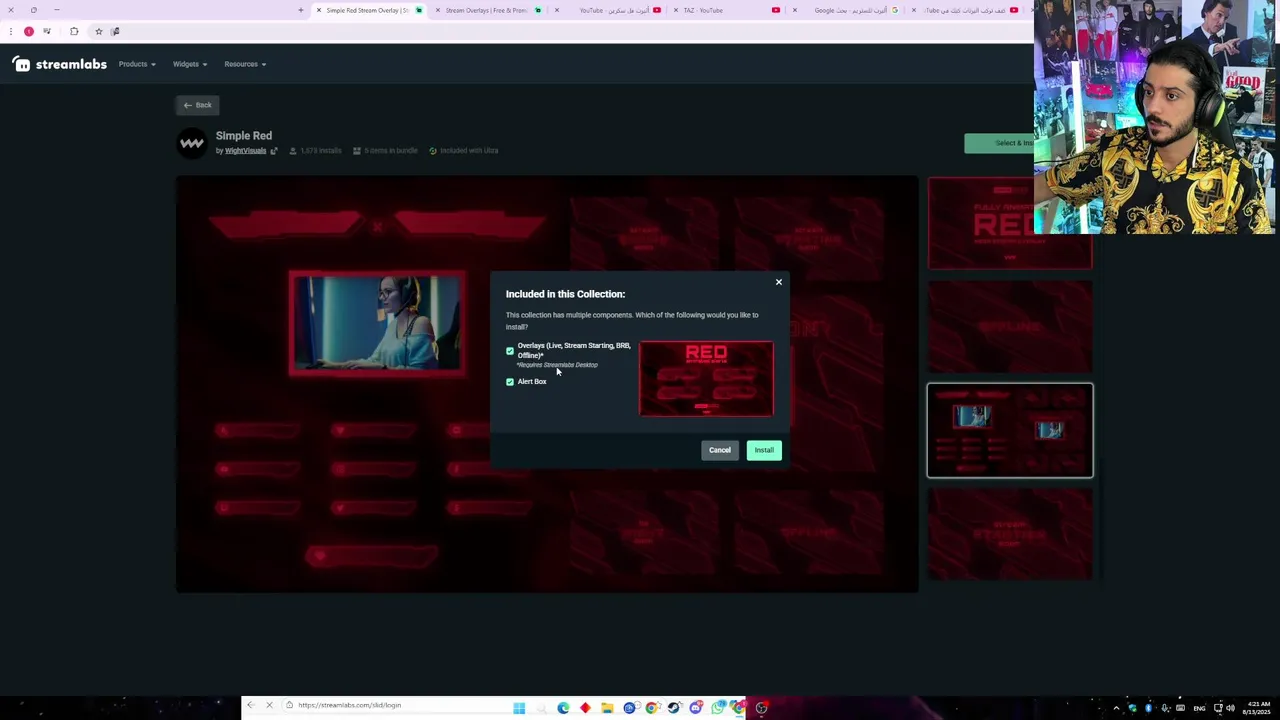This screenshot has height=720, width=1280.
Task: Open Discord from the taskbar
Action: pyautogui.click(x=696, y=708)
